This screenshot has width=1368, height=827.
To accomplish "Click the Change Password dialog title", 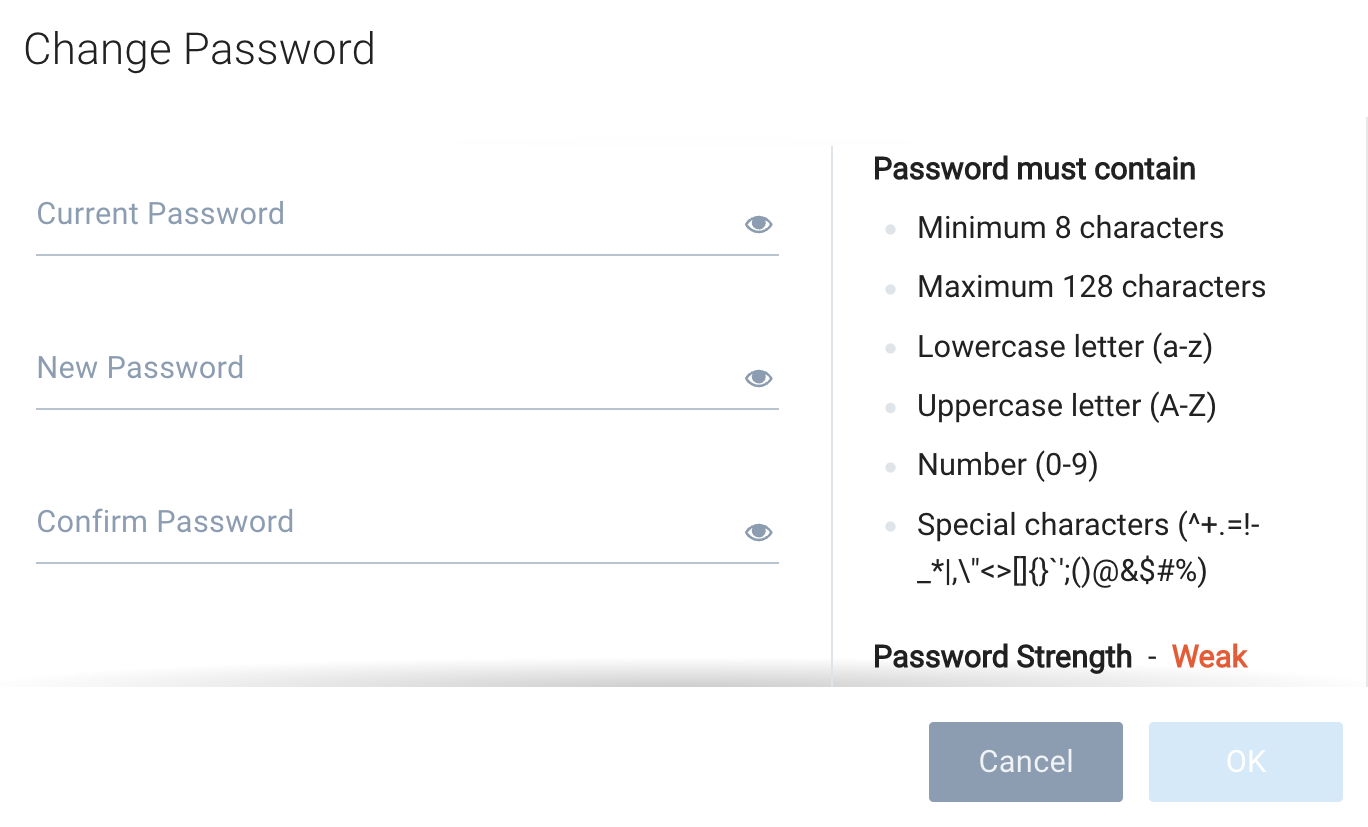I will click(x=200, y=48).
